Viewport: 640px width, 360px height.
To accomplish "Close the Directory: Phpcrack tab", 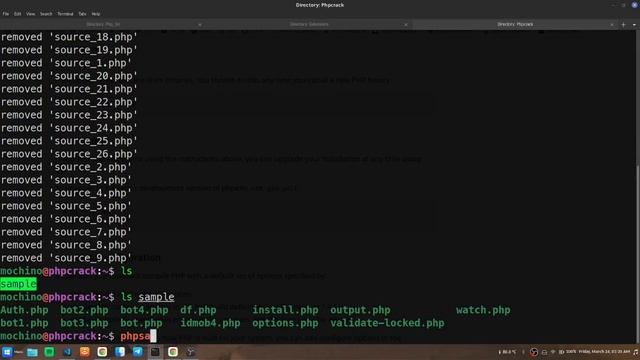I will click(612, 24).
